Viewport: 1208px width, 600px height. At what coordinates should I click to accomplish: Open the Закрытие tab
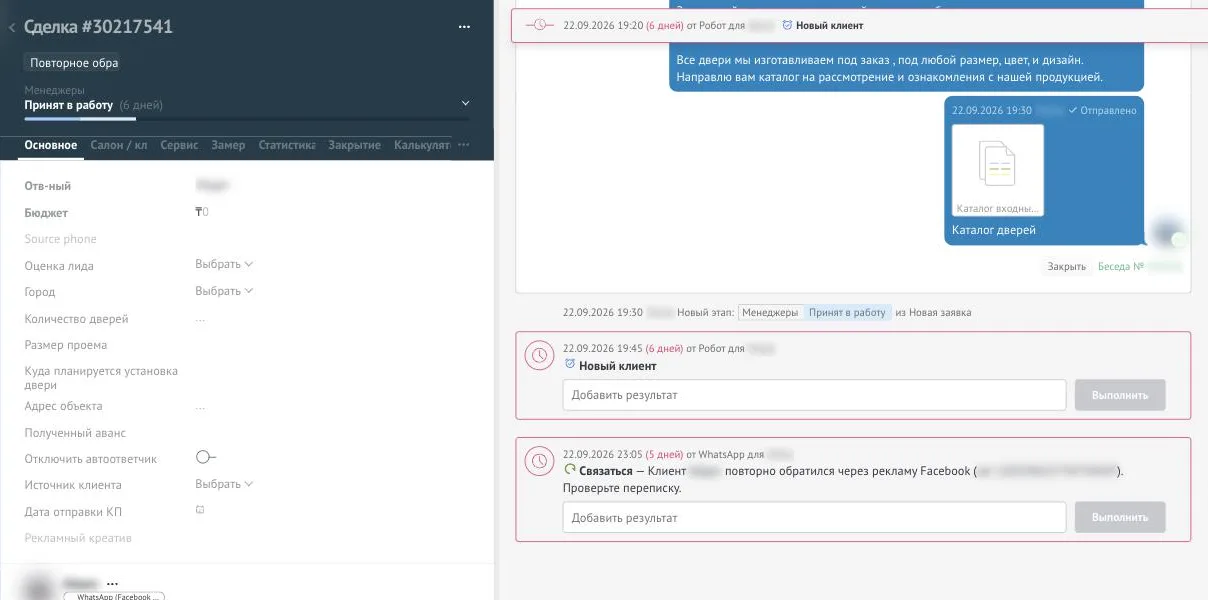point(354,145)
